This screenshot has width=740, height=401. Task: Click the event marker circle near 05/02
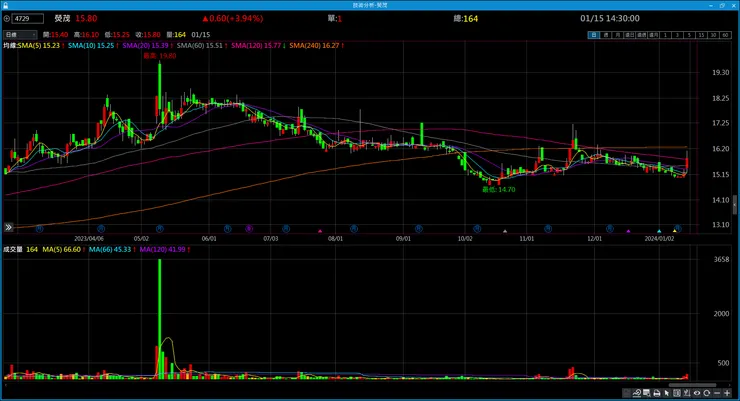point(160,229)
